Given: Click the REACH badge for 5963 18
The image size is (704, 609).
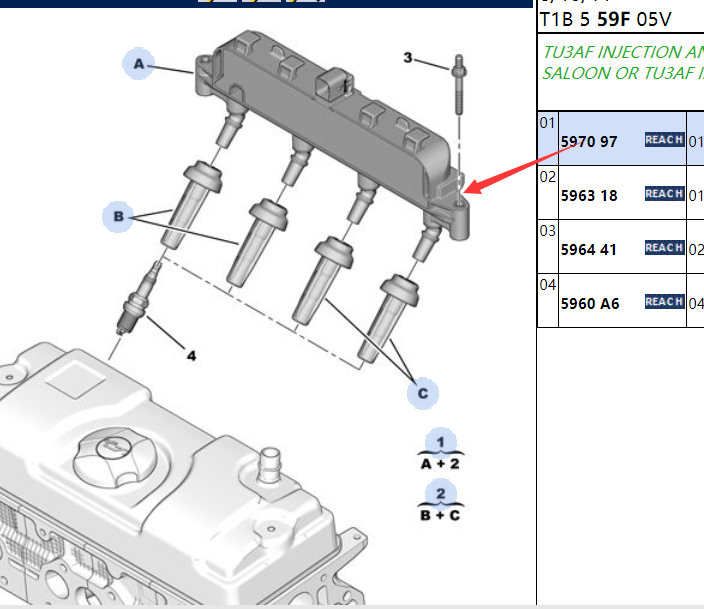Looking at the screenshot, I should coord(664,194).
